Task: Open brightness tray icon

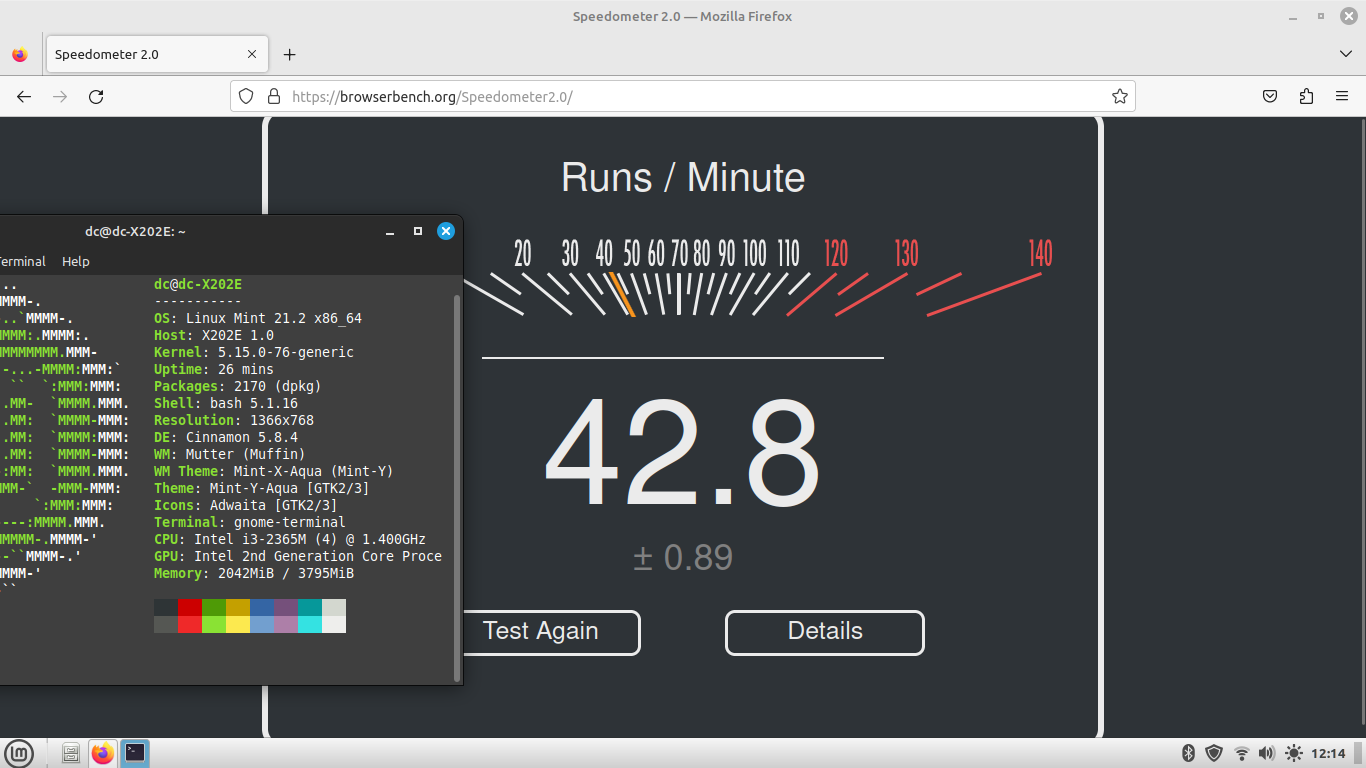Action: pyautogui.click(x=1294, y=753)
